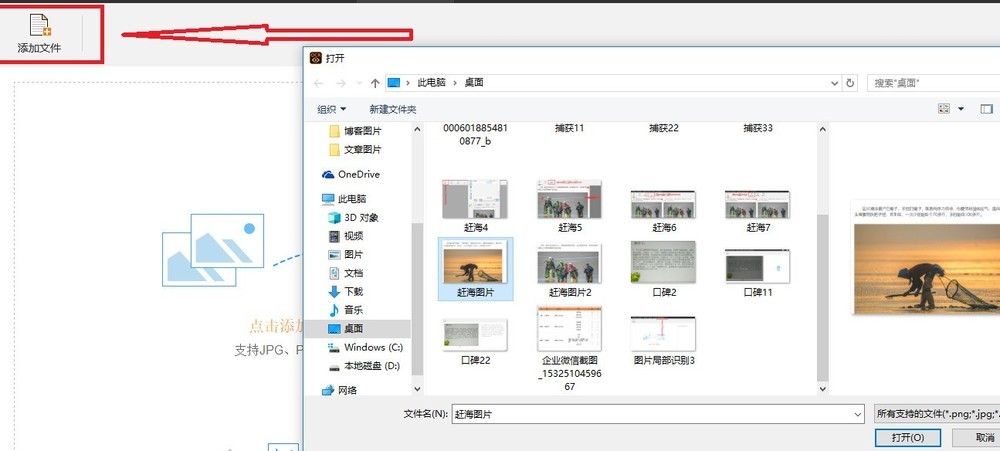
Task: Select file 捕获22
Action: [x=663, y=128]
